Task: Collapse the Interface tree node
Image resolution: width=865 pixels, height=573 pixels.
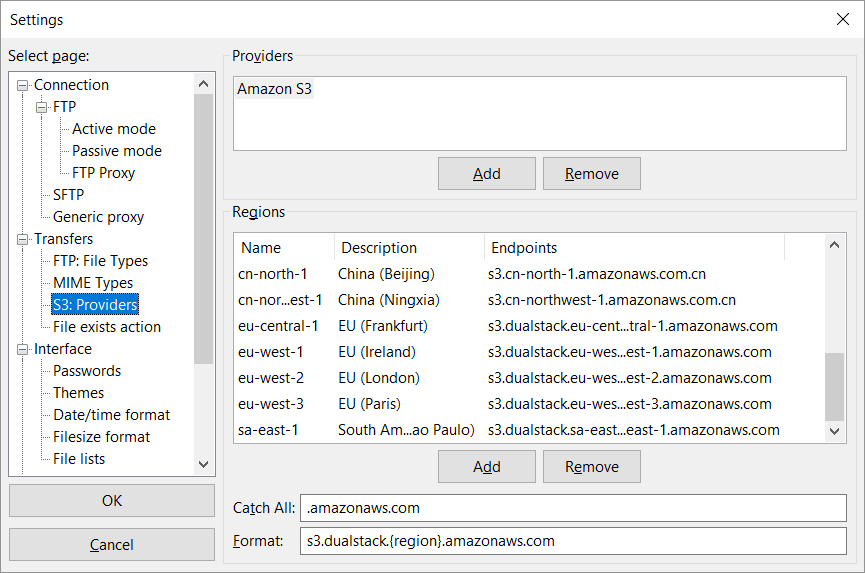Action: pyautogui.click(x=23, y=349)
